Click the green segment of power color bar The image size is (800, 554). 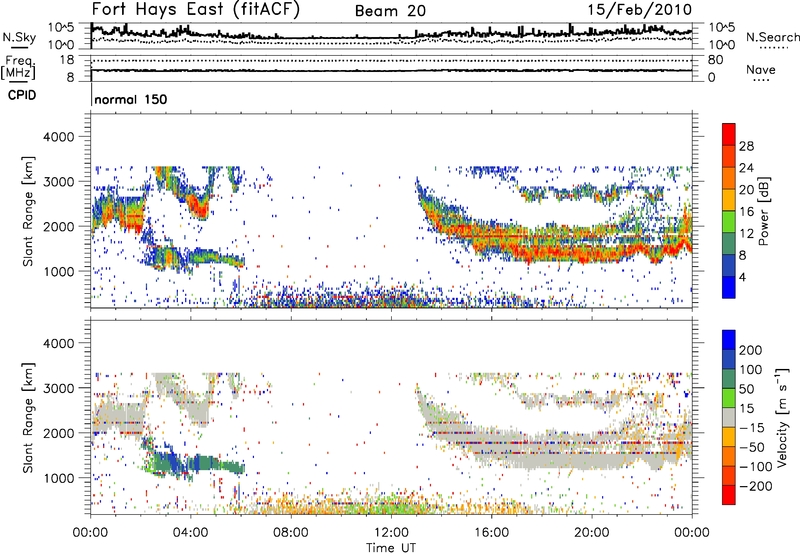point(729,221)
